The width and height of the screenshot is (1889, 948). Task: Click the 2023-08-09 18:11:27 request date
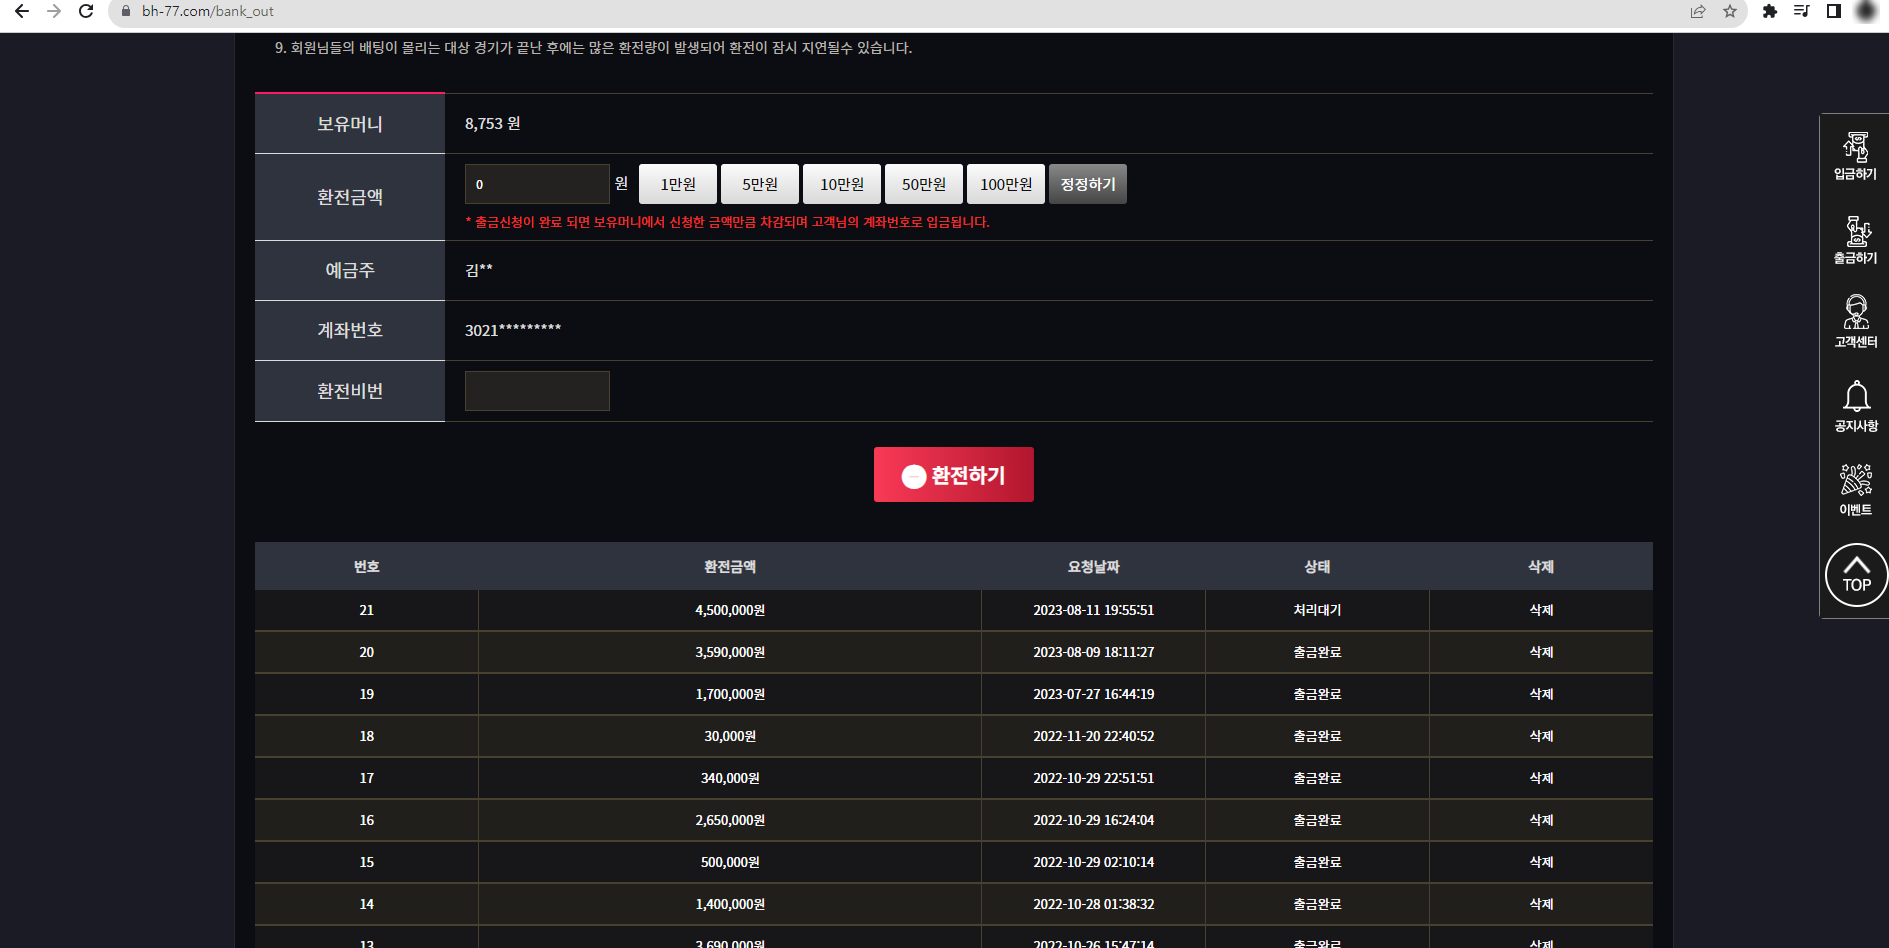(x=1094, y=652)
